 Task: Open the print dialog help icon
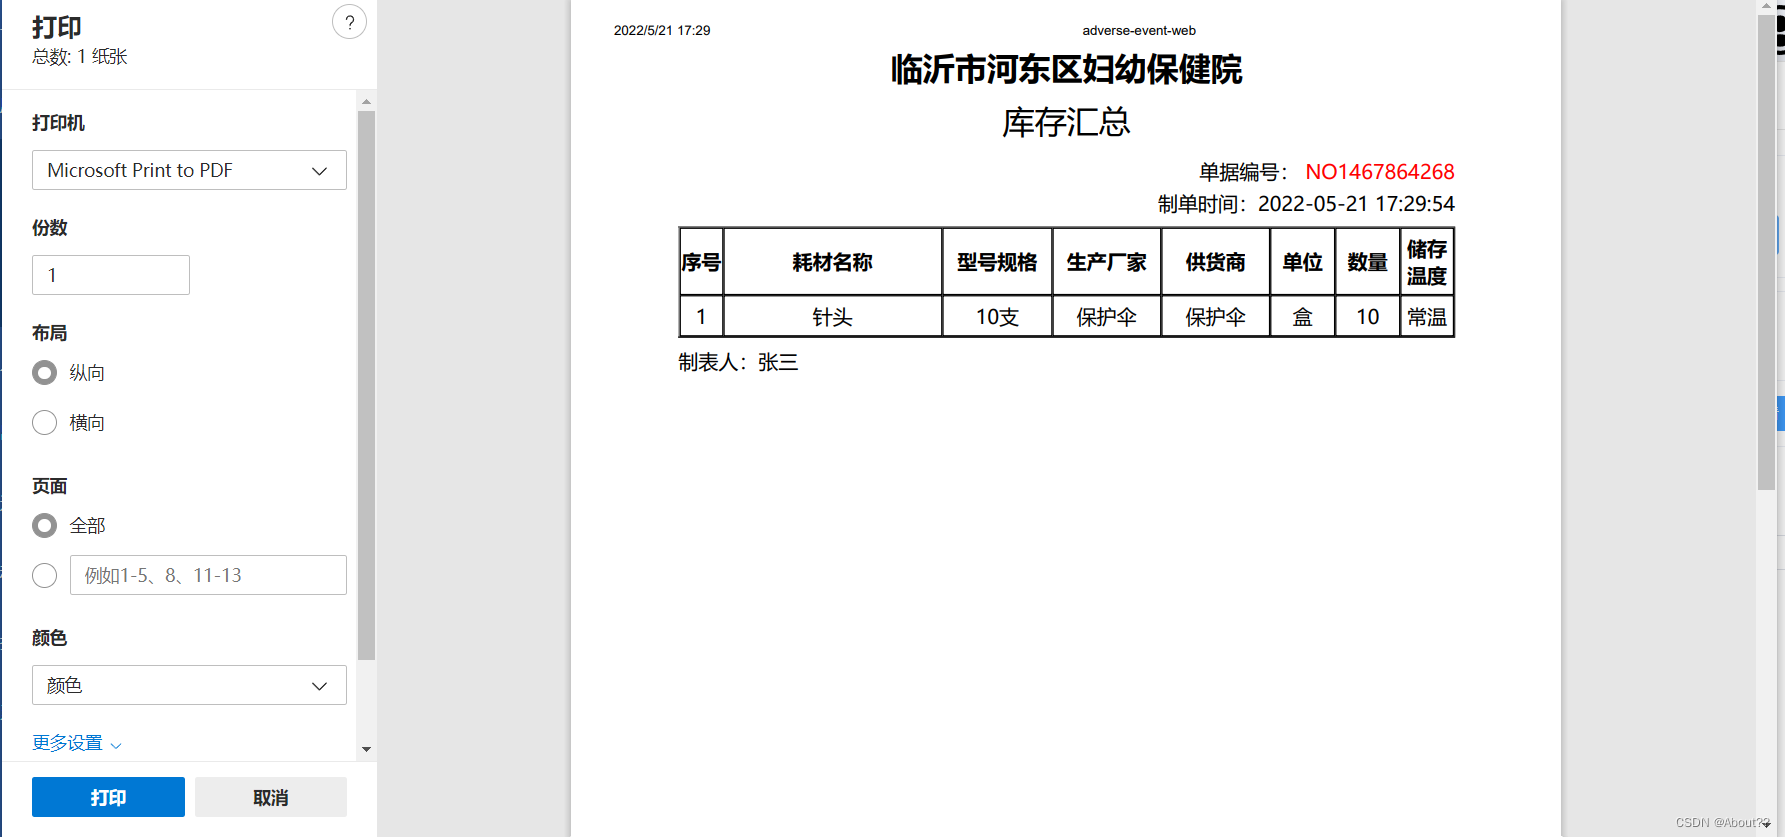pos(349,22)
